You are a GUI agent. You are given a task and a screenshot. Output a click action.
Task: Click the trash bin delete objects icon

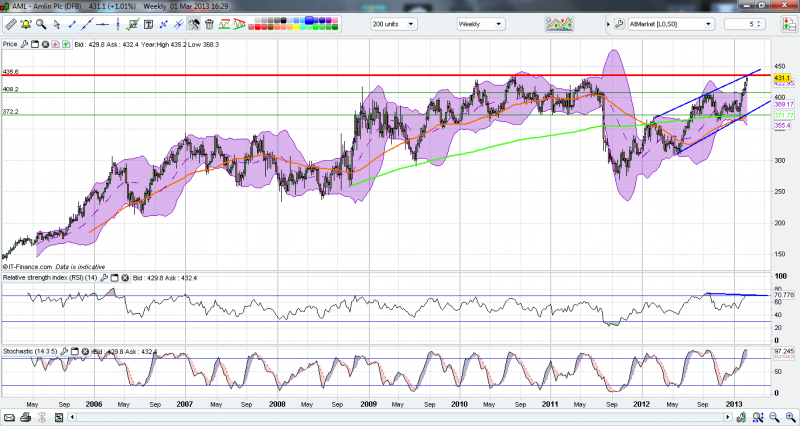coord(209,25)
